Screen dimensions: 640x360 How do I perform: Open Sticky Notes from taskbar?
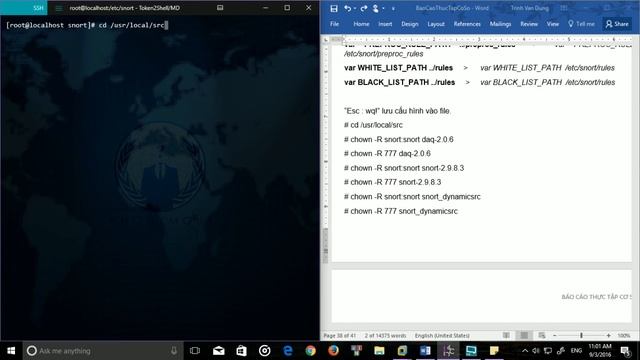click(494, 351)
